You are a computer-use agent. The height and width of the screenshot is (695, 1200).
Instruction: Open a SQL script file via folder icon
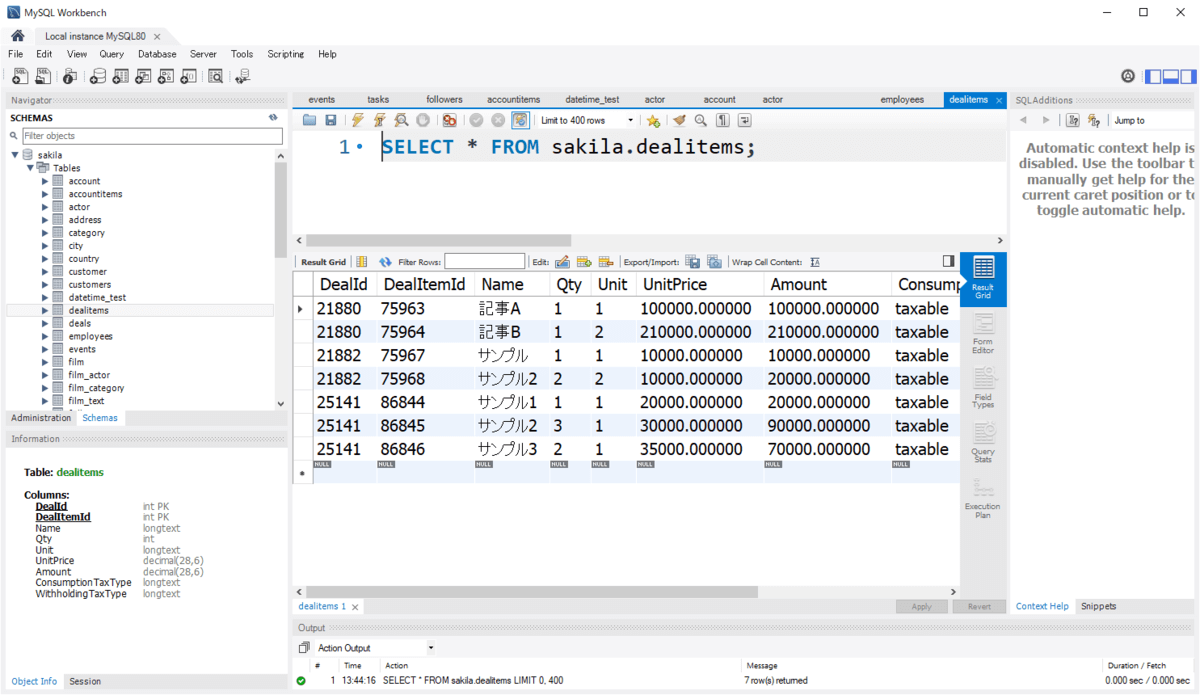(x=310, y=120)
